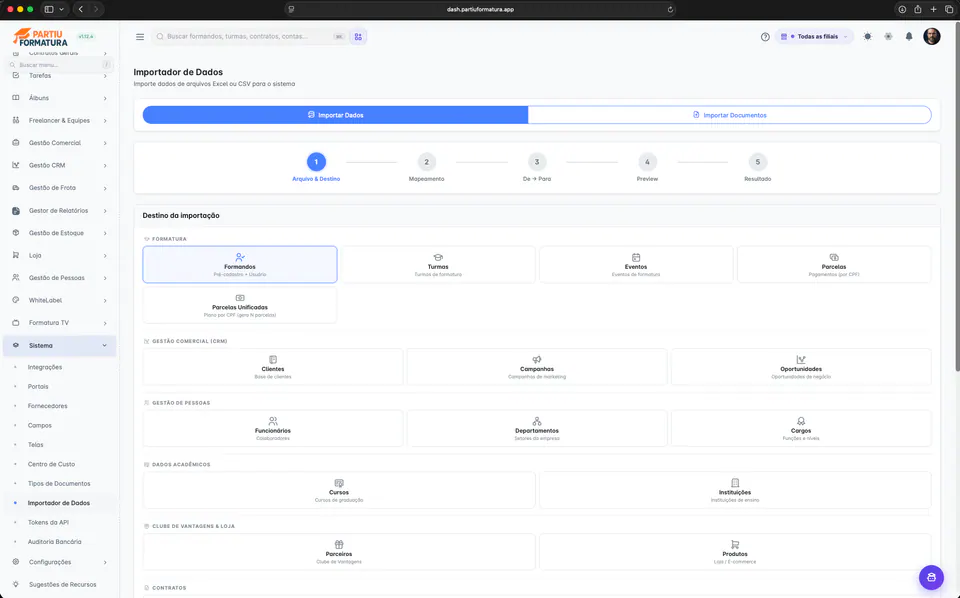Image resolution: width=960 pixels, height=598 pixels.
Task: Click the Formatura TV sidebar icon
Action: pyautogui.click(x=16, y=323)
